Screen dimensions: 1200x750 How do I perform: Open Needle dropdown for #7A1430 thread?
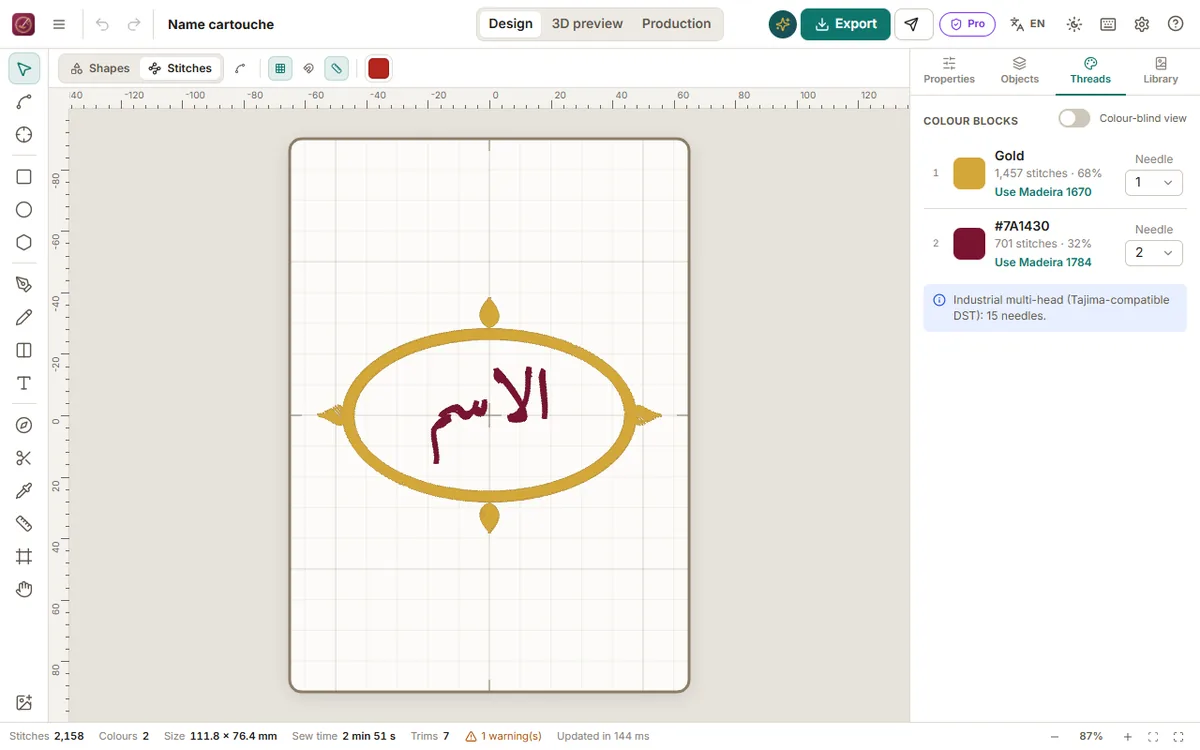click(x=1154, y=253)
